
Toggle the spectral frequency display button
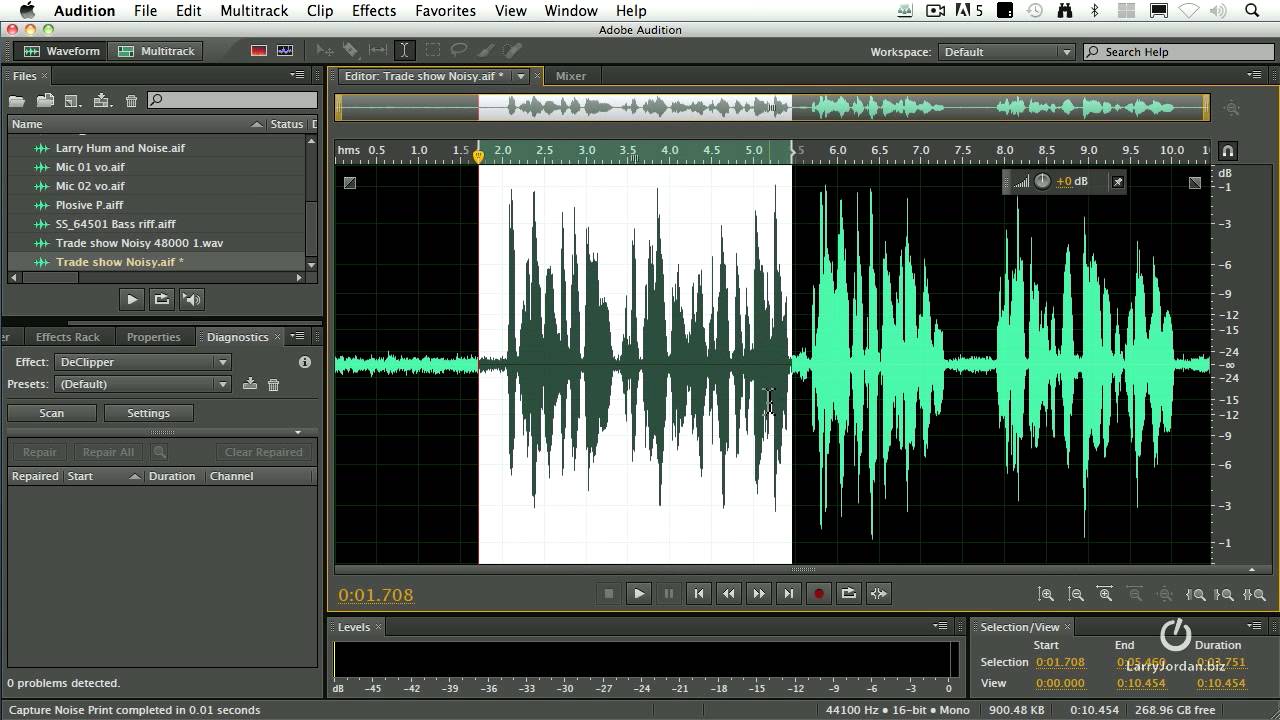tap(259, 51)
